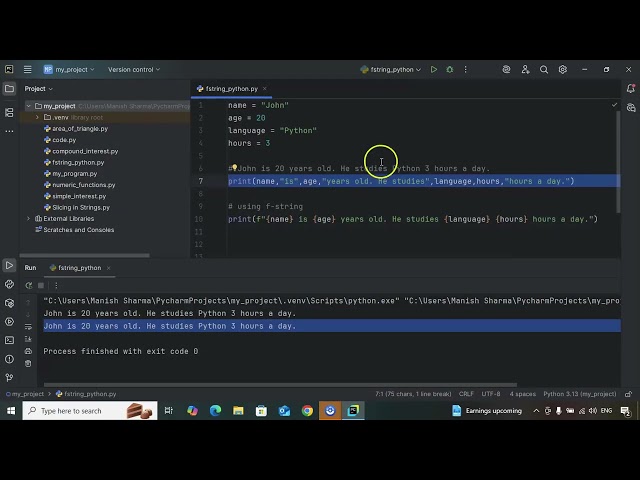Open the Notifications bell icon
This screenshot has height=480, width=640.
click(631, 88)
